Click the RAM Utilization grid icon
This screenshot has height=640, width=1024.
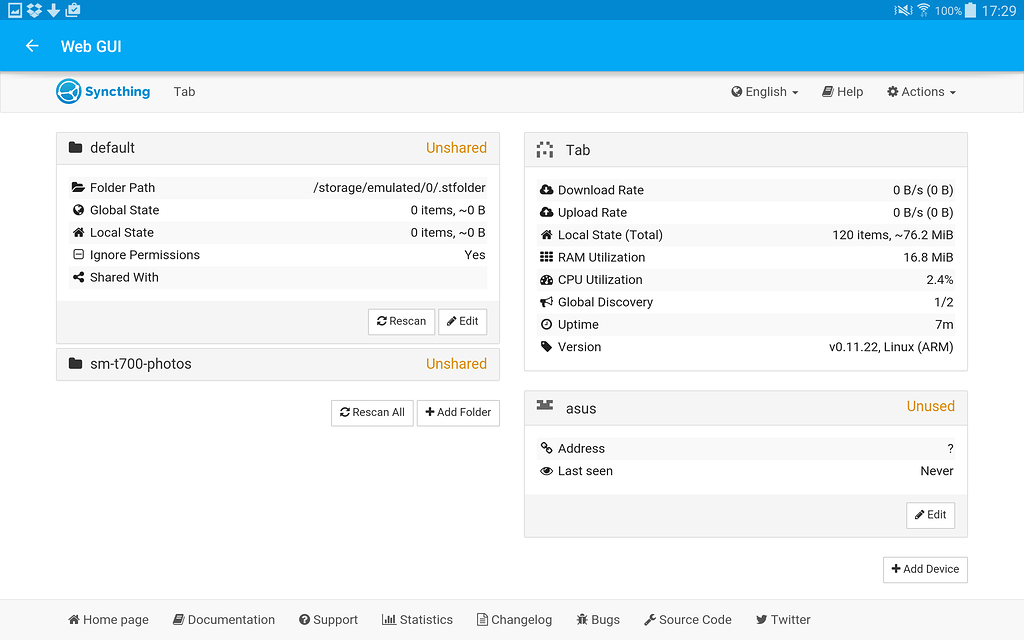[545, 257]
